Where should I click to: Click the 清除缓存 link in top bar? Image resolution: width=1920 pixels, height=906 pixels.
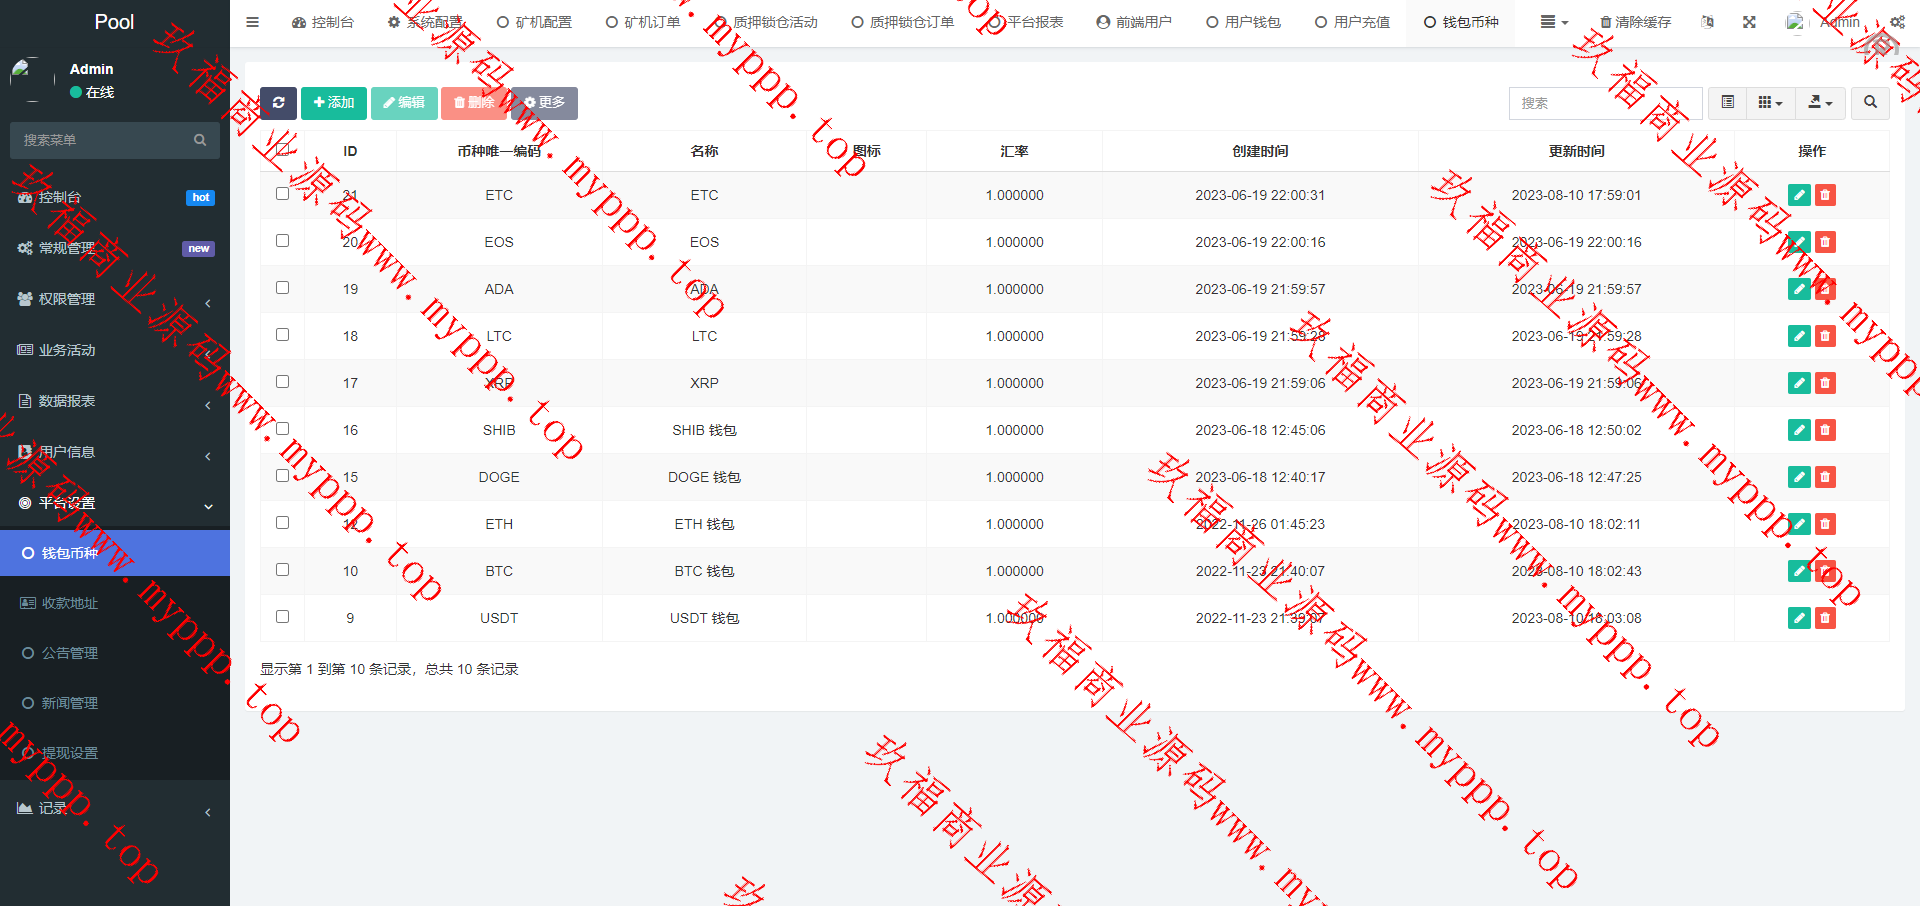(1635, 22)
